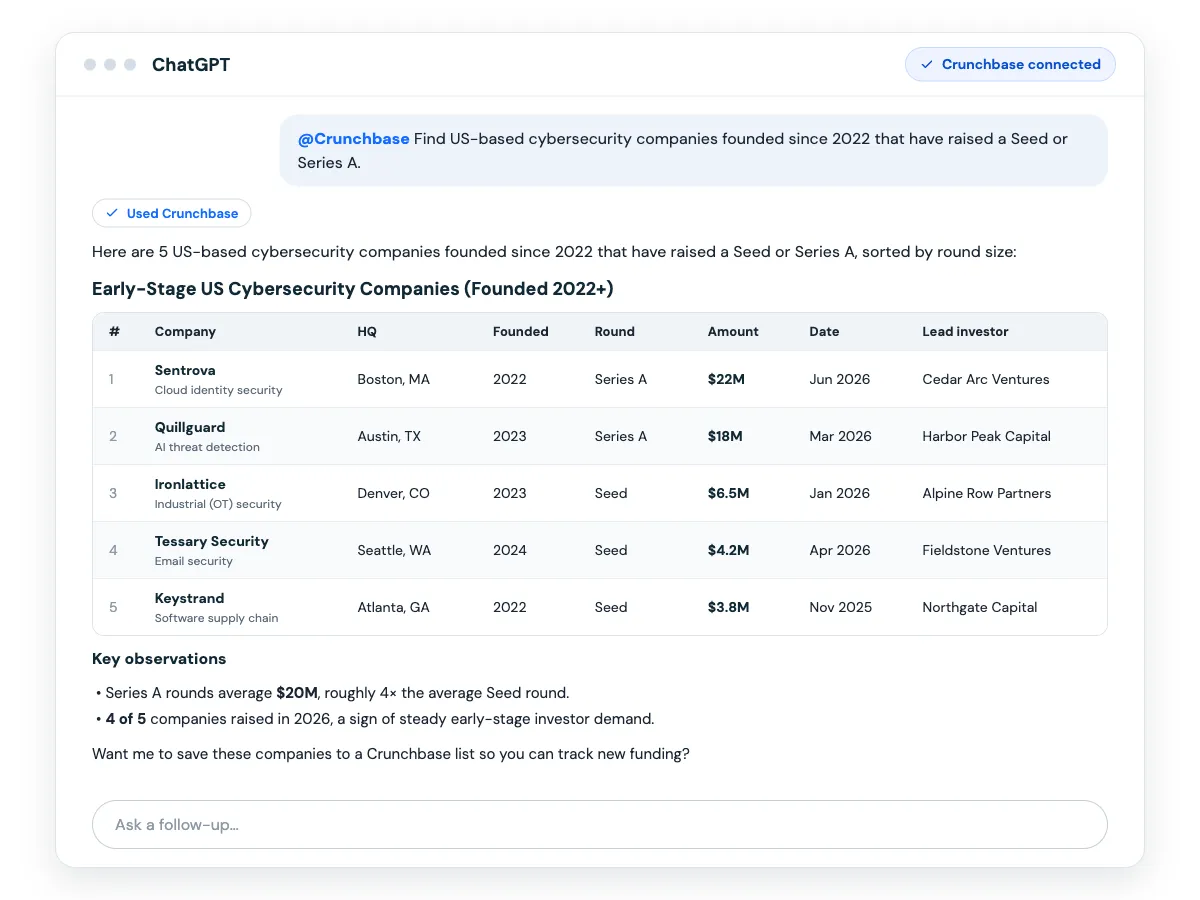Click the Industrial (OT) security description
The image size is (1200, 900).
[x=218, y=504]
